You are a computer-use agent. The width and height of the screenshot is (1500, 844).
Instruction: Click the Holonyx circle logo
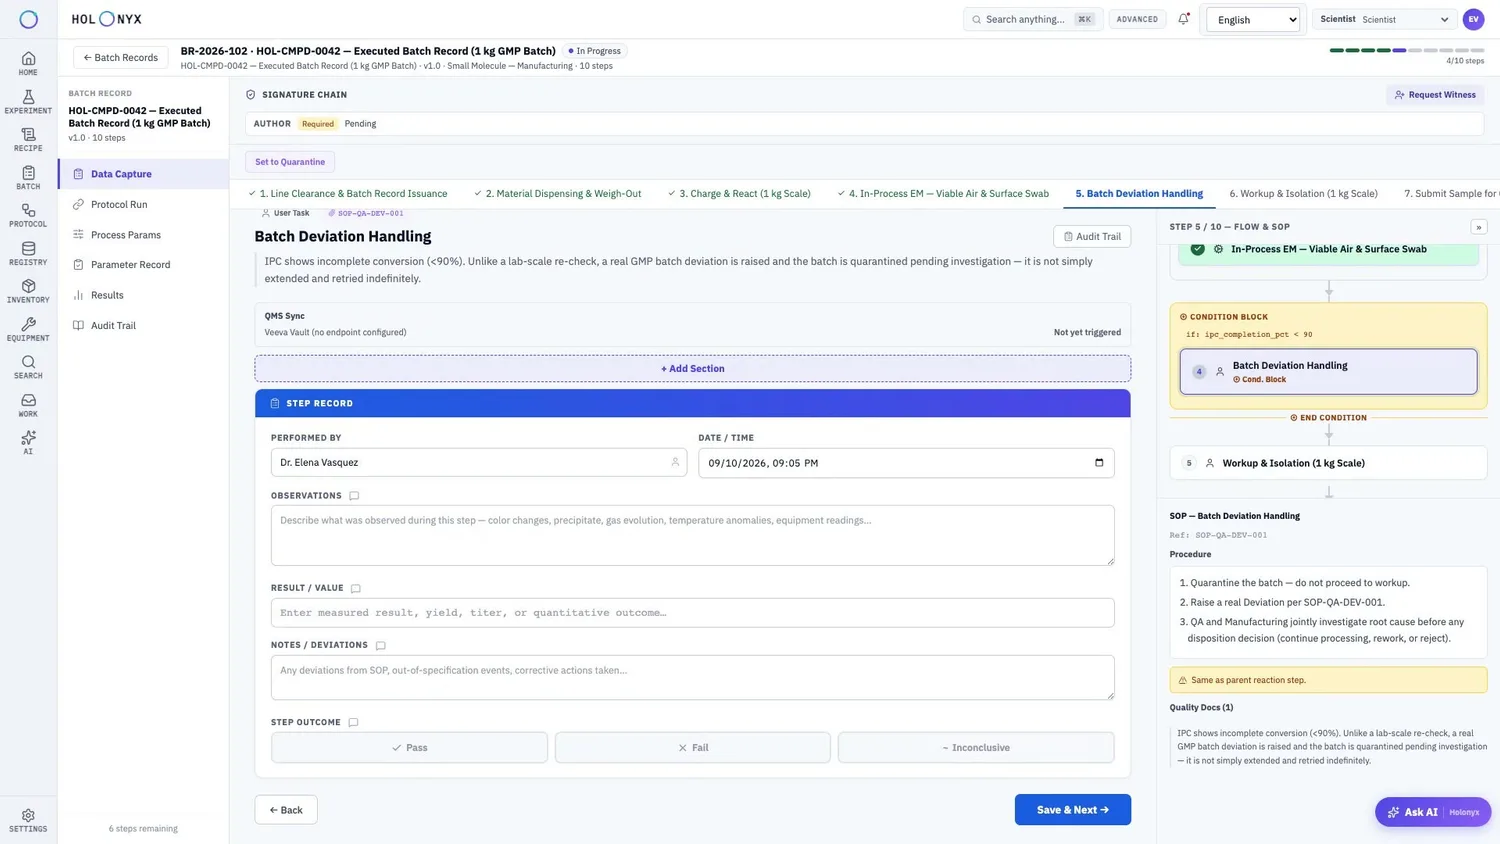[28, 19]
